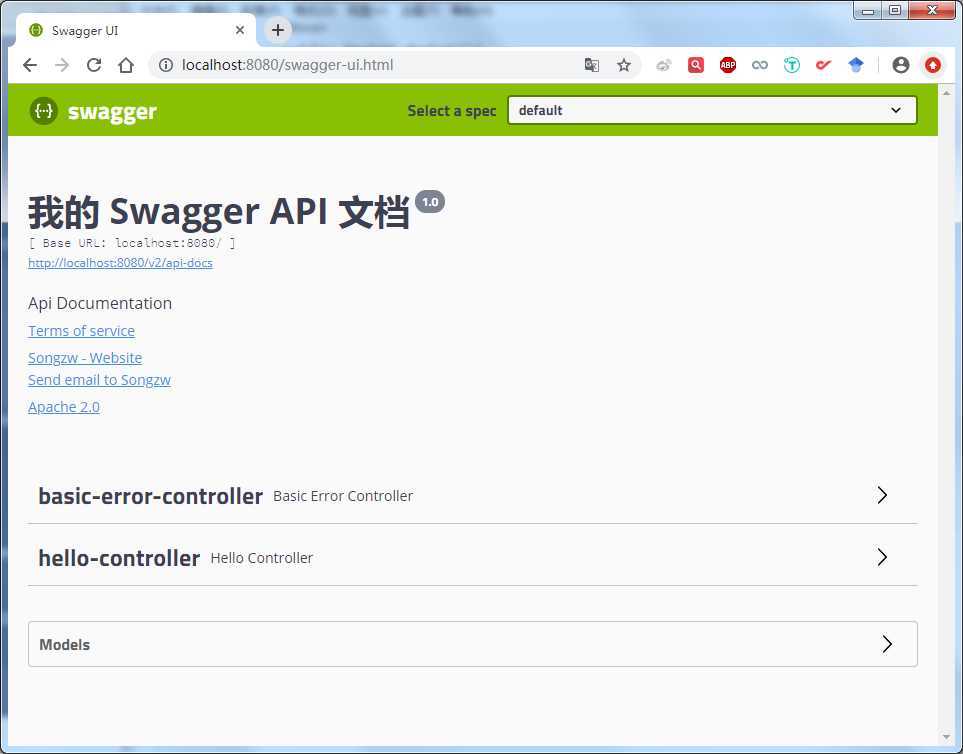Go back using the browser back arrow
This screenshot has height=754, width=963.
click(x=29, y=65)
